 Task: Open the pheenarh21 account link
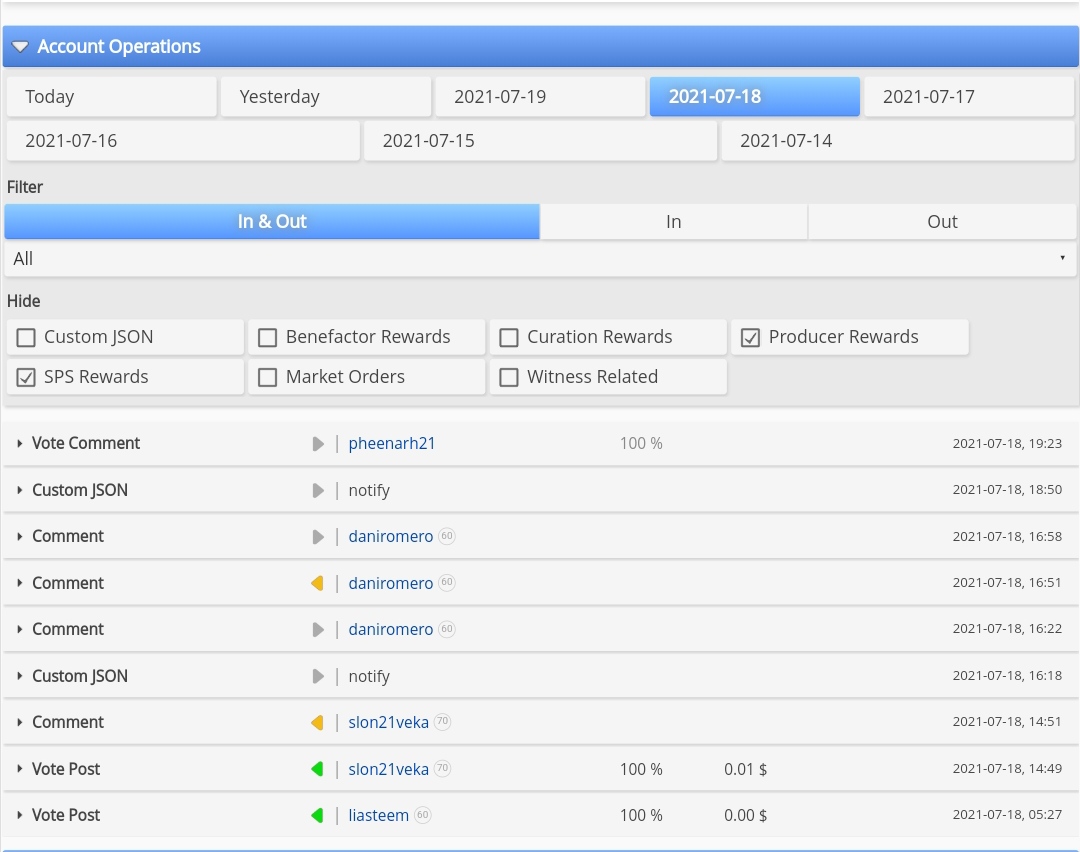pyautogui.click(x=392, y=444)
